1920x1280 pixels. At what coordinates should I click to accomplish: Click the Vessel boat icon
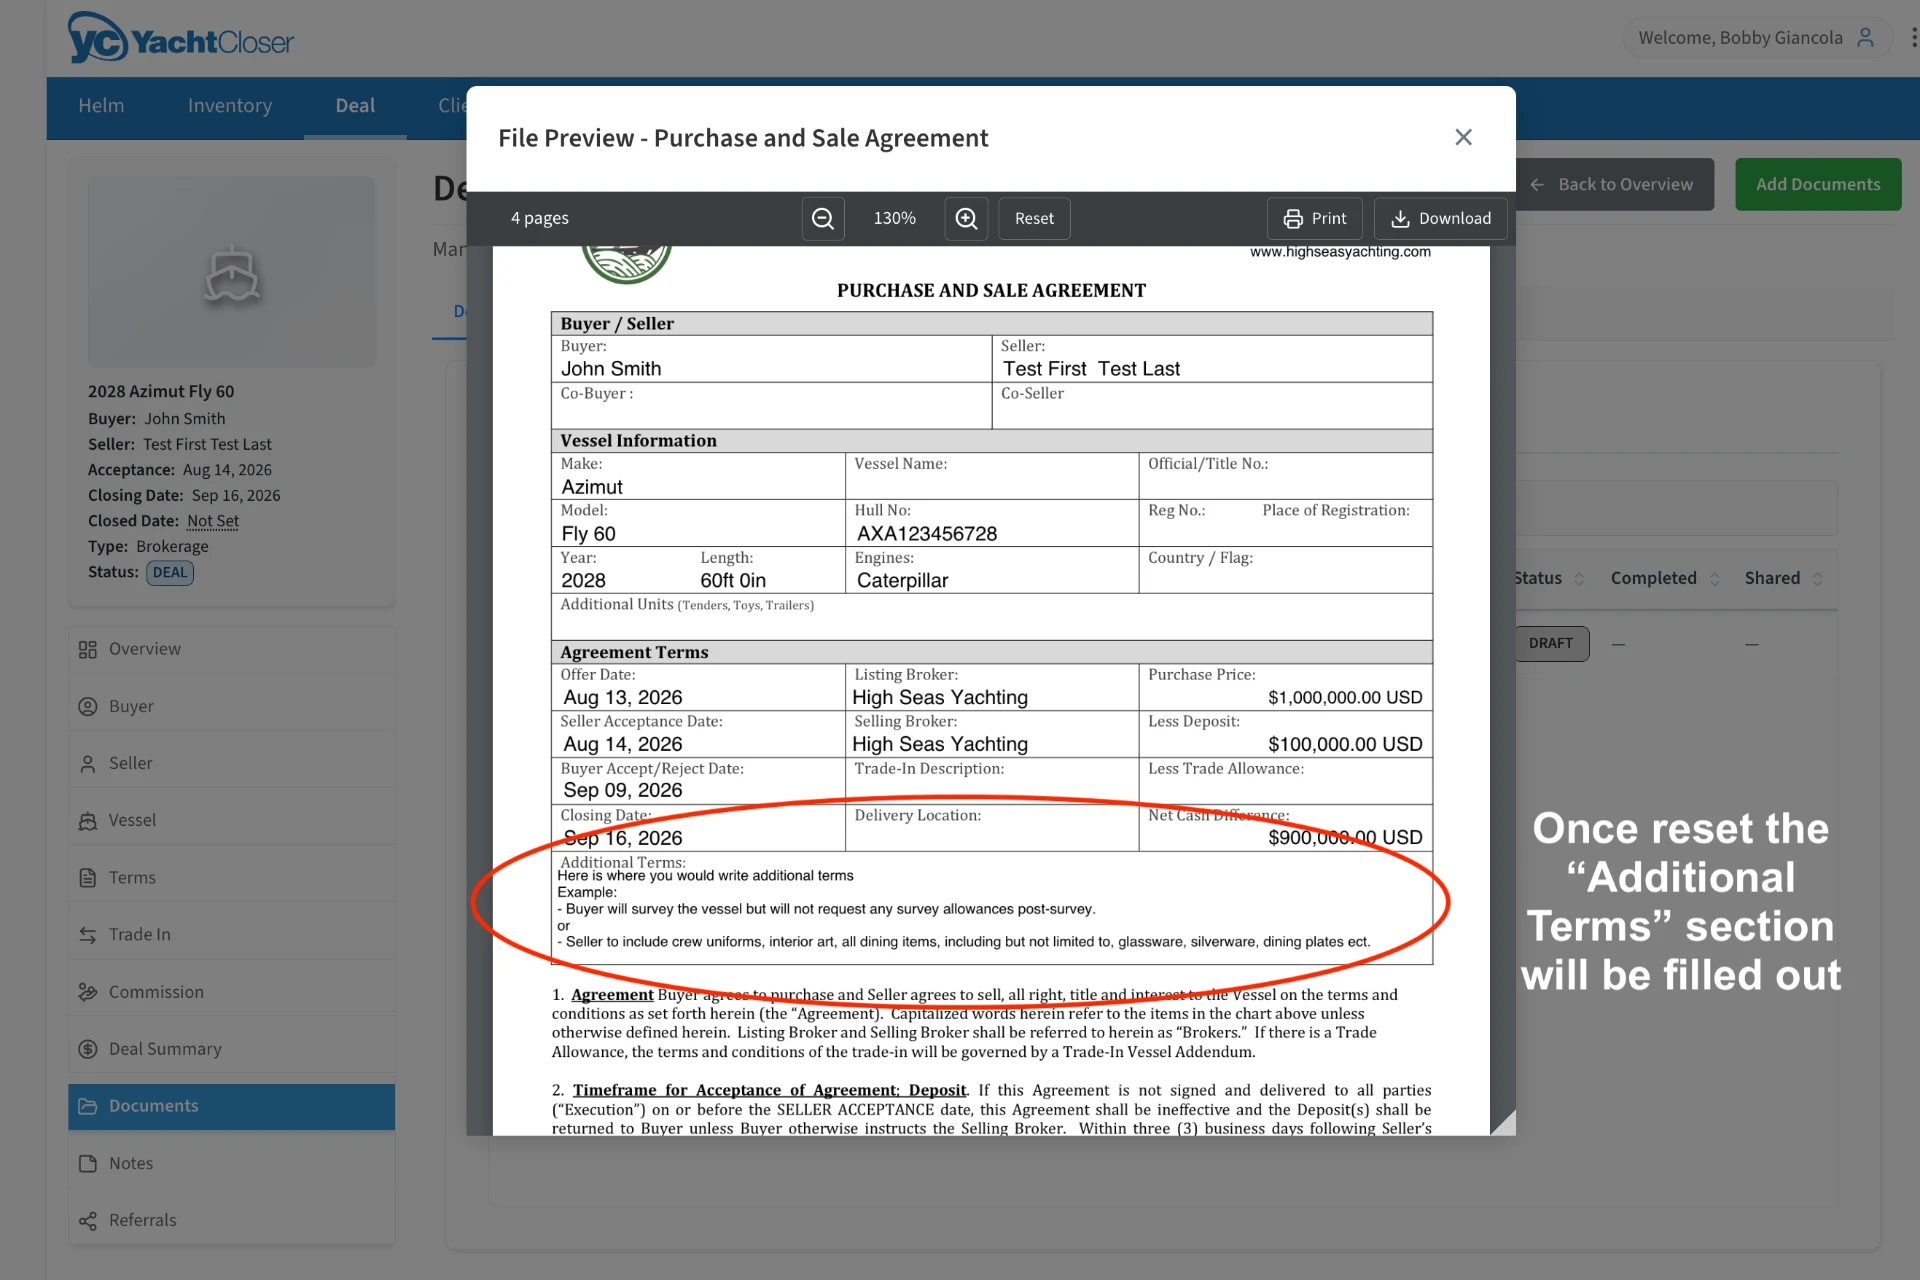tap(88, 821)
